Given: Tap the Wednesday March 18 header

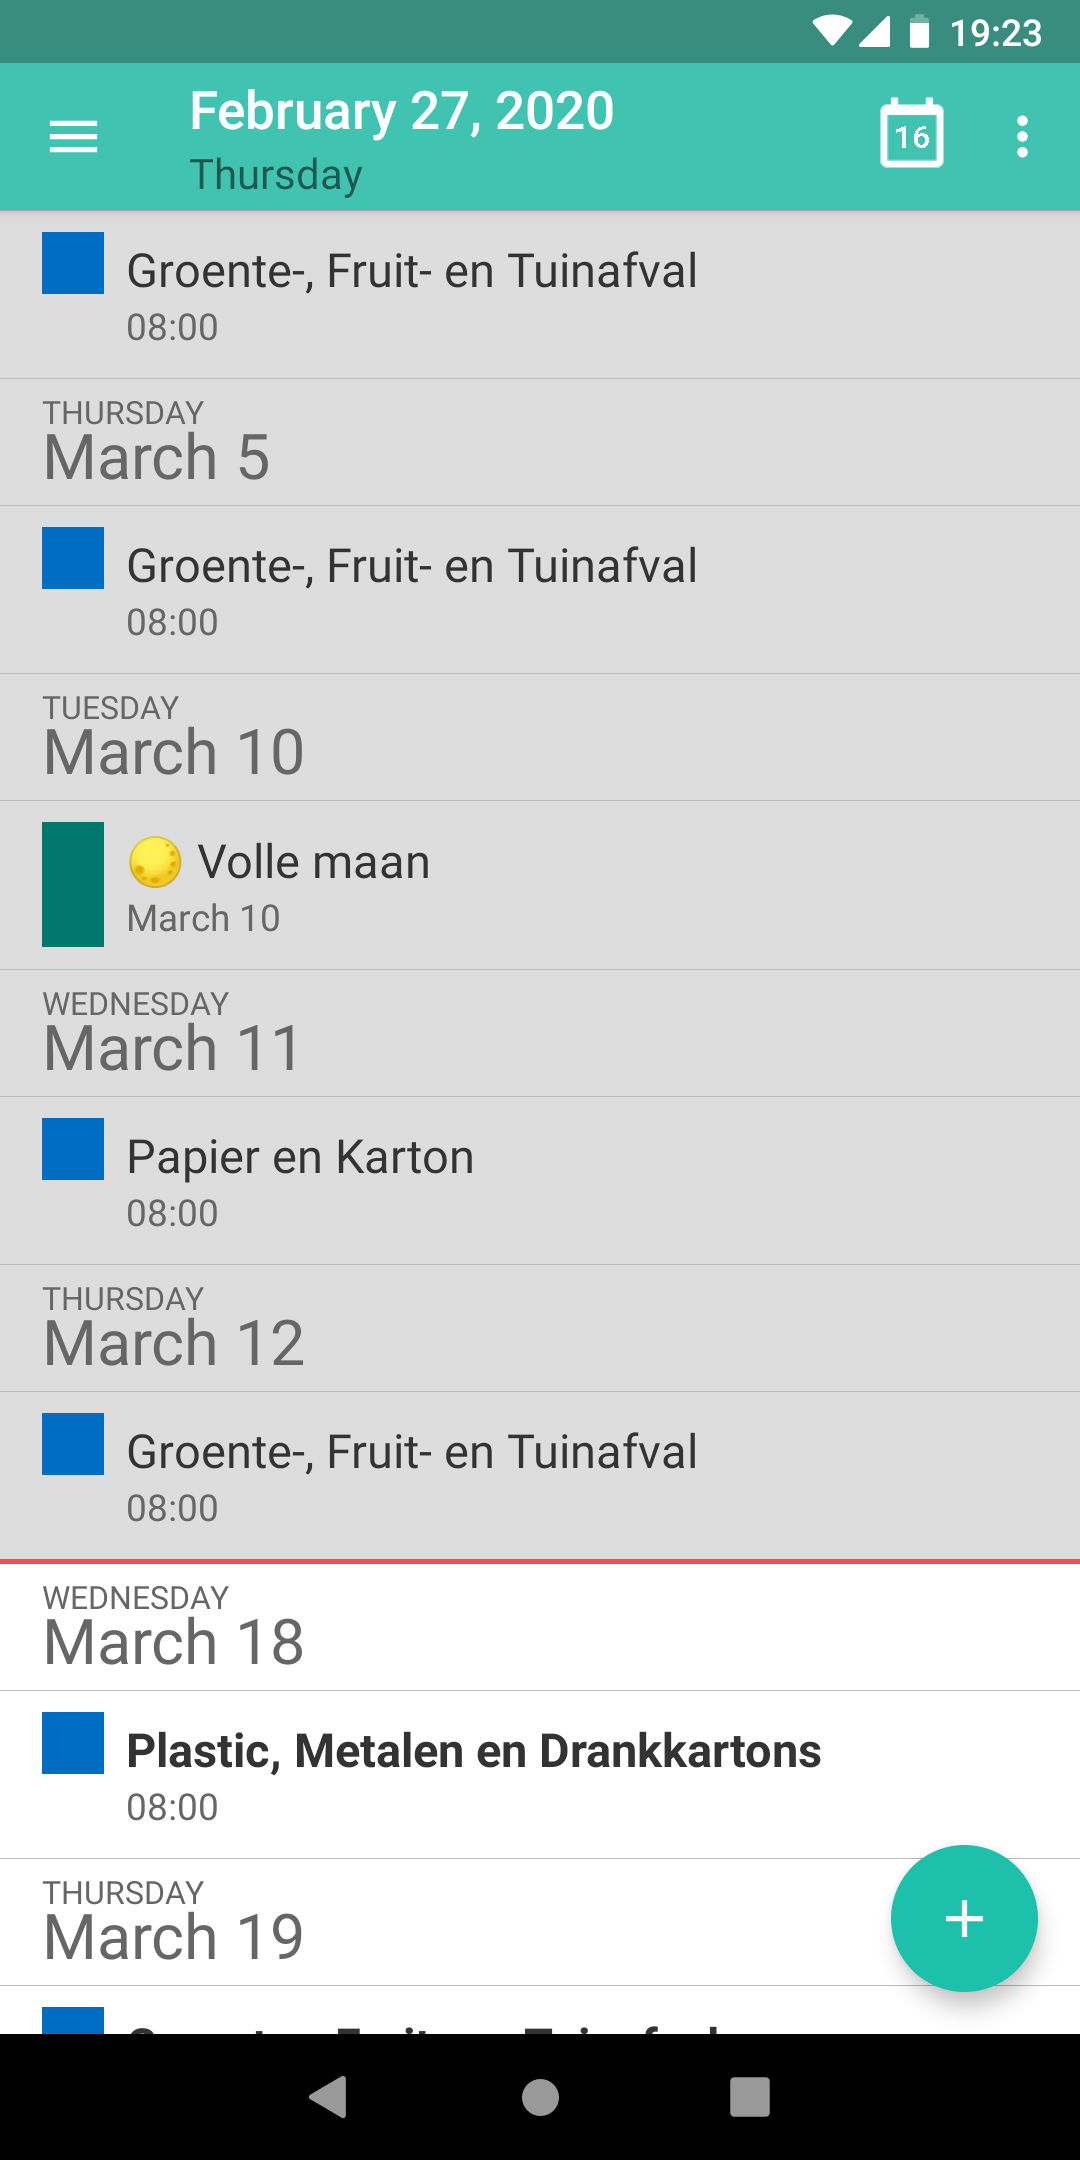Looking at the screenshot, I should (174, 1627).
